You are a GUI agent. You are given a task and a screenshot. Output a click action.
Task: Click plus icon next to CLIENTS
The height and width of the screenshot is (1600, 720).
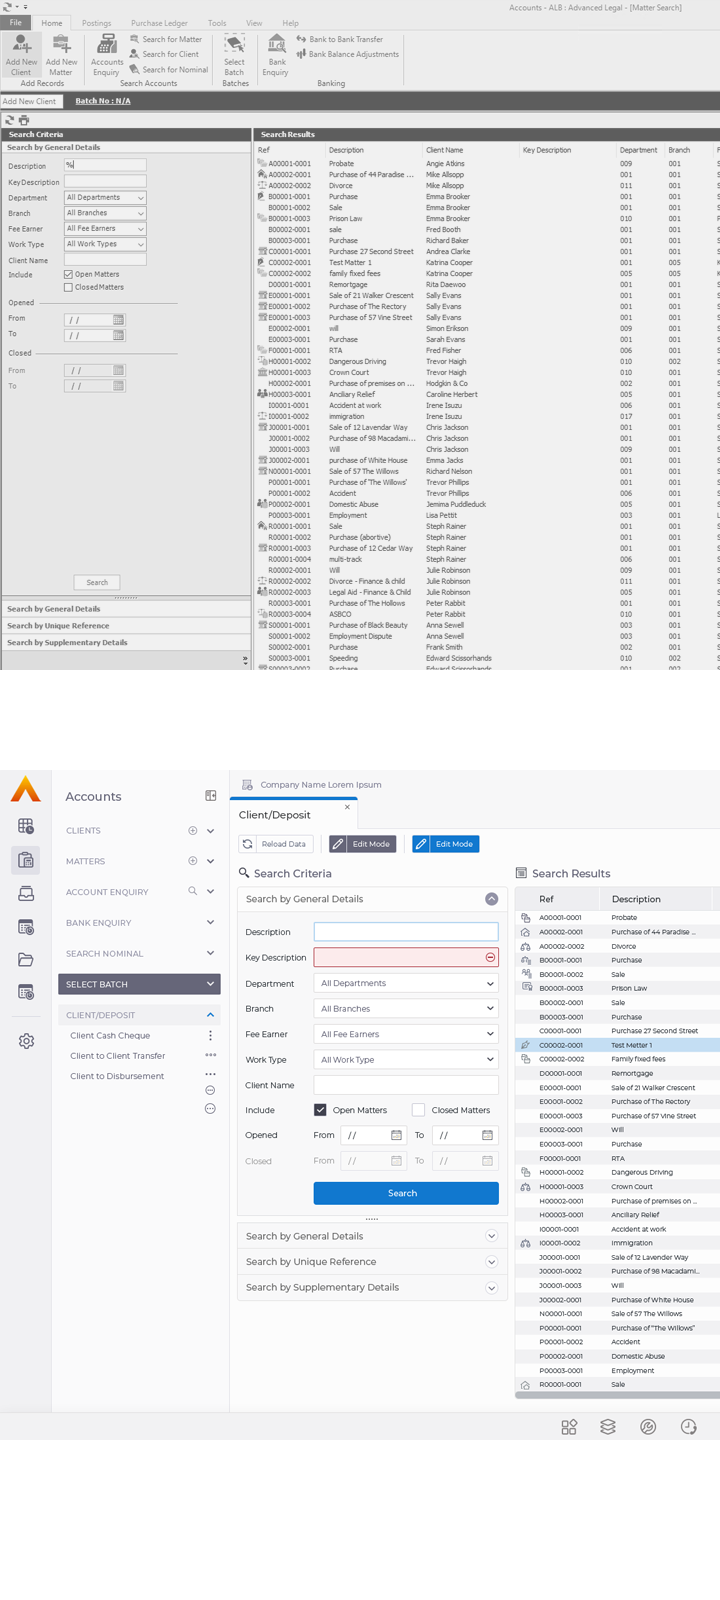(x=193, y=830)
